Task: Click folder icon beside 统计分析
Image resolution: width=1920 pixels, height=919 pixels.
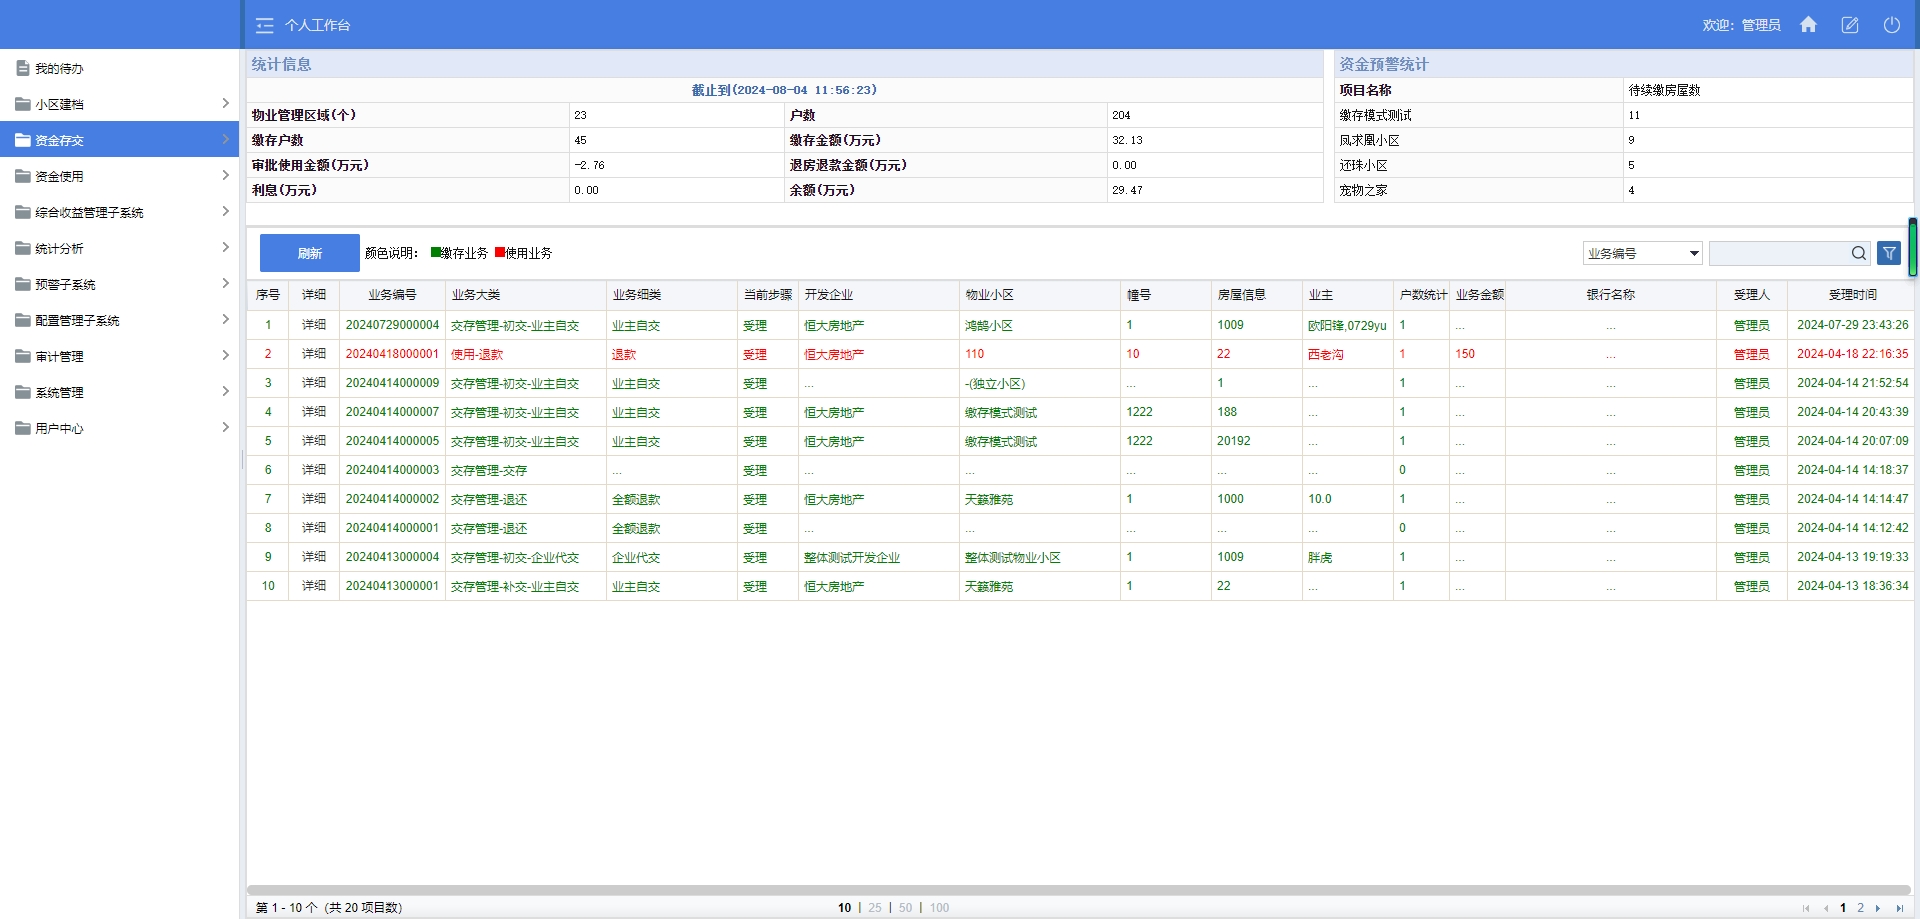Action: 23,248
